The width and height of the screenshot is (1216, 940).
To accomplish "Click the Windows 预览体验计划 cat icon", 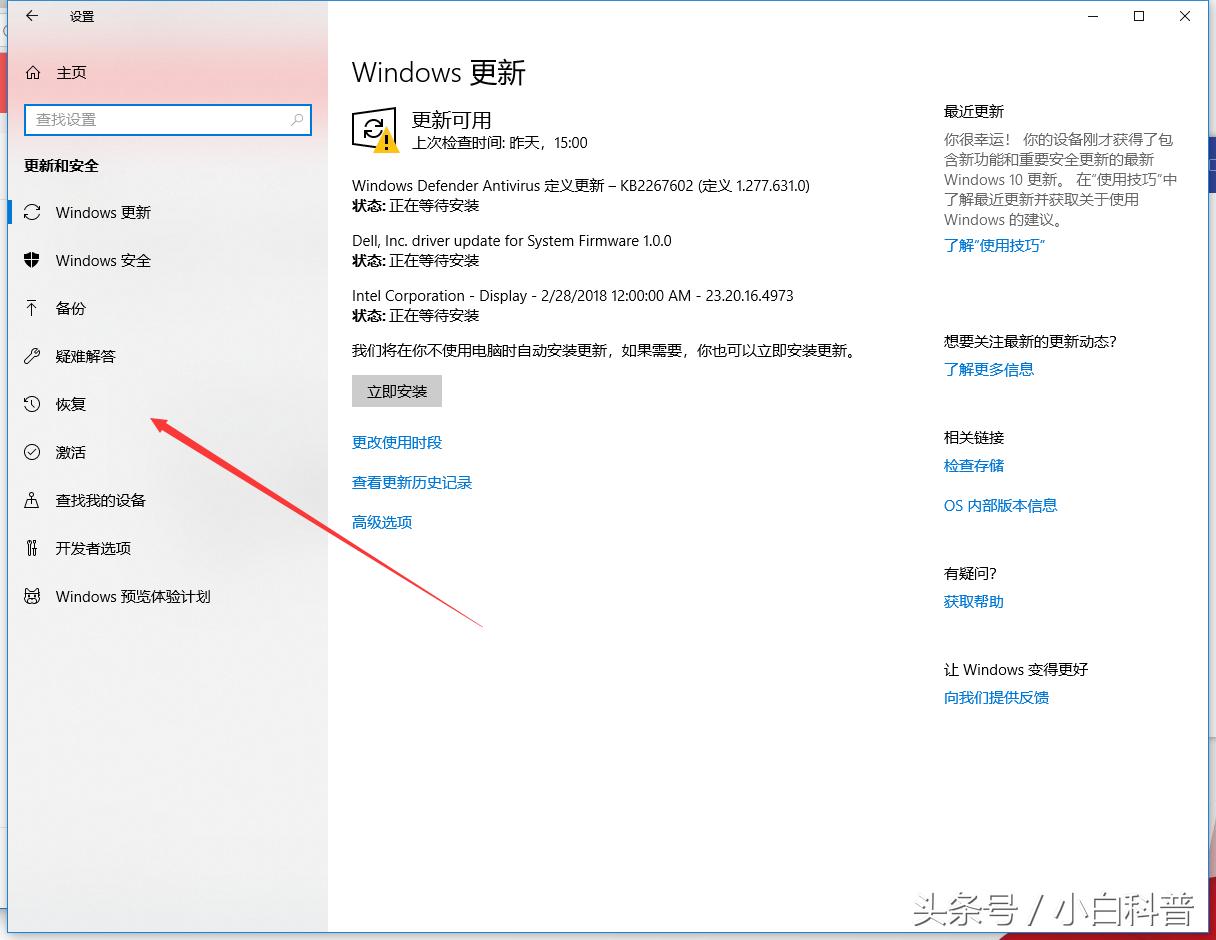I will coord(32,596).
